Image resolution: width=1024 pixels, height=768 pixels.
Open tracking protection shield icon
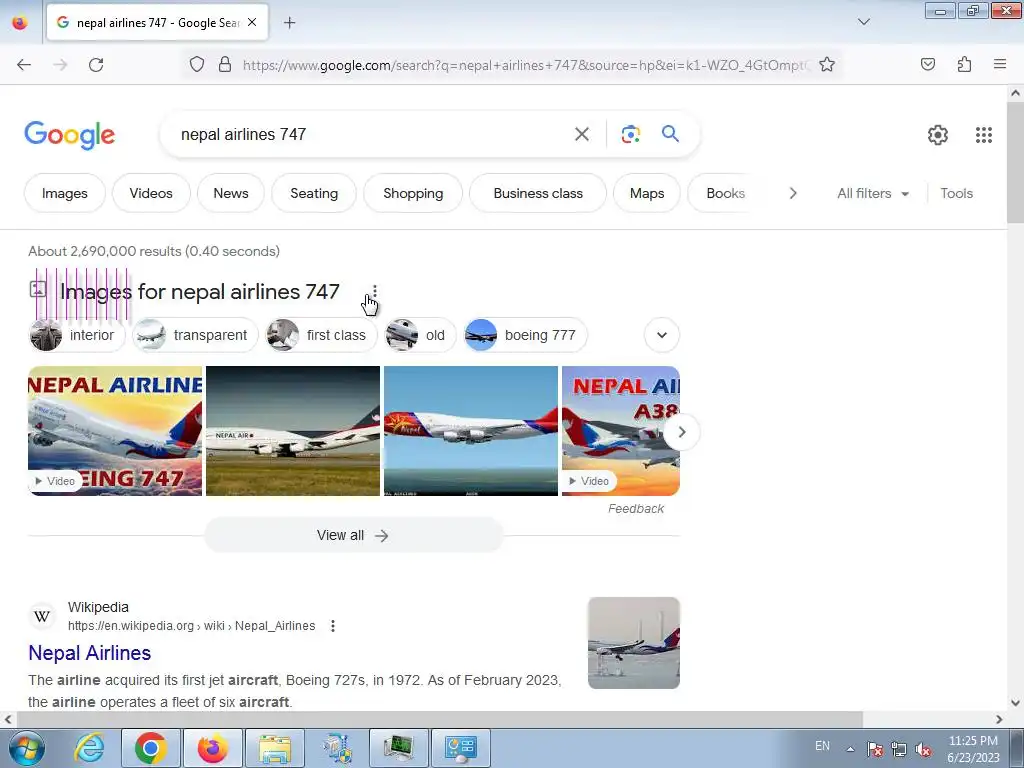197,65
